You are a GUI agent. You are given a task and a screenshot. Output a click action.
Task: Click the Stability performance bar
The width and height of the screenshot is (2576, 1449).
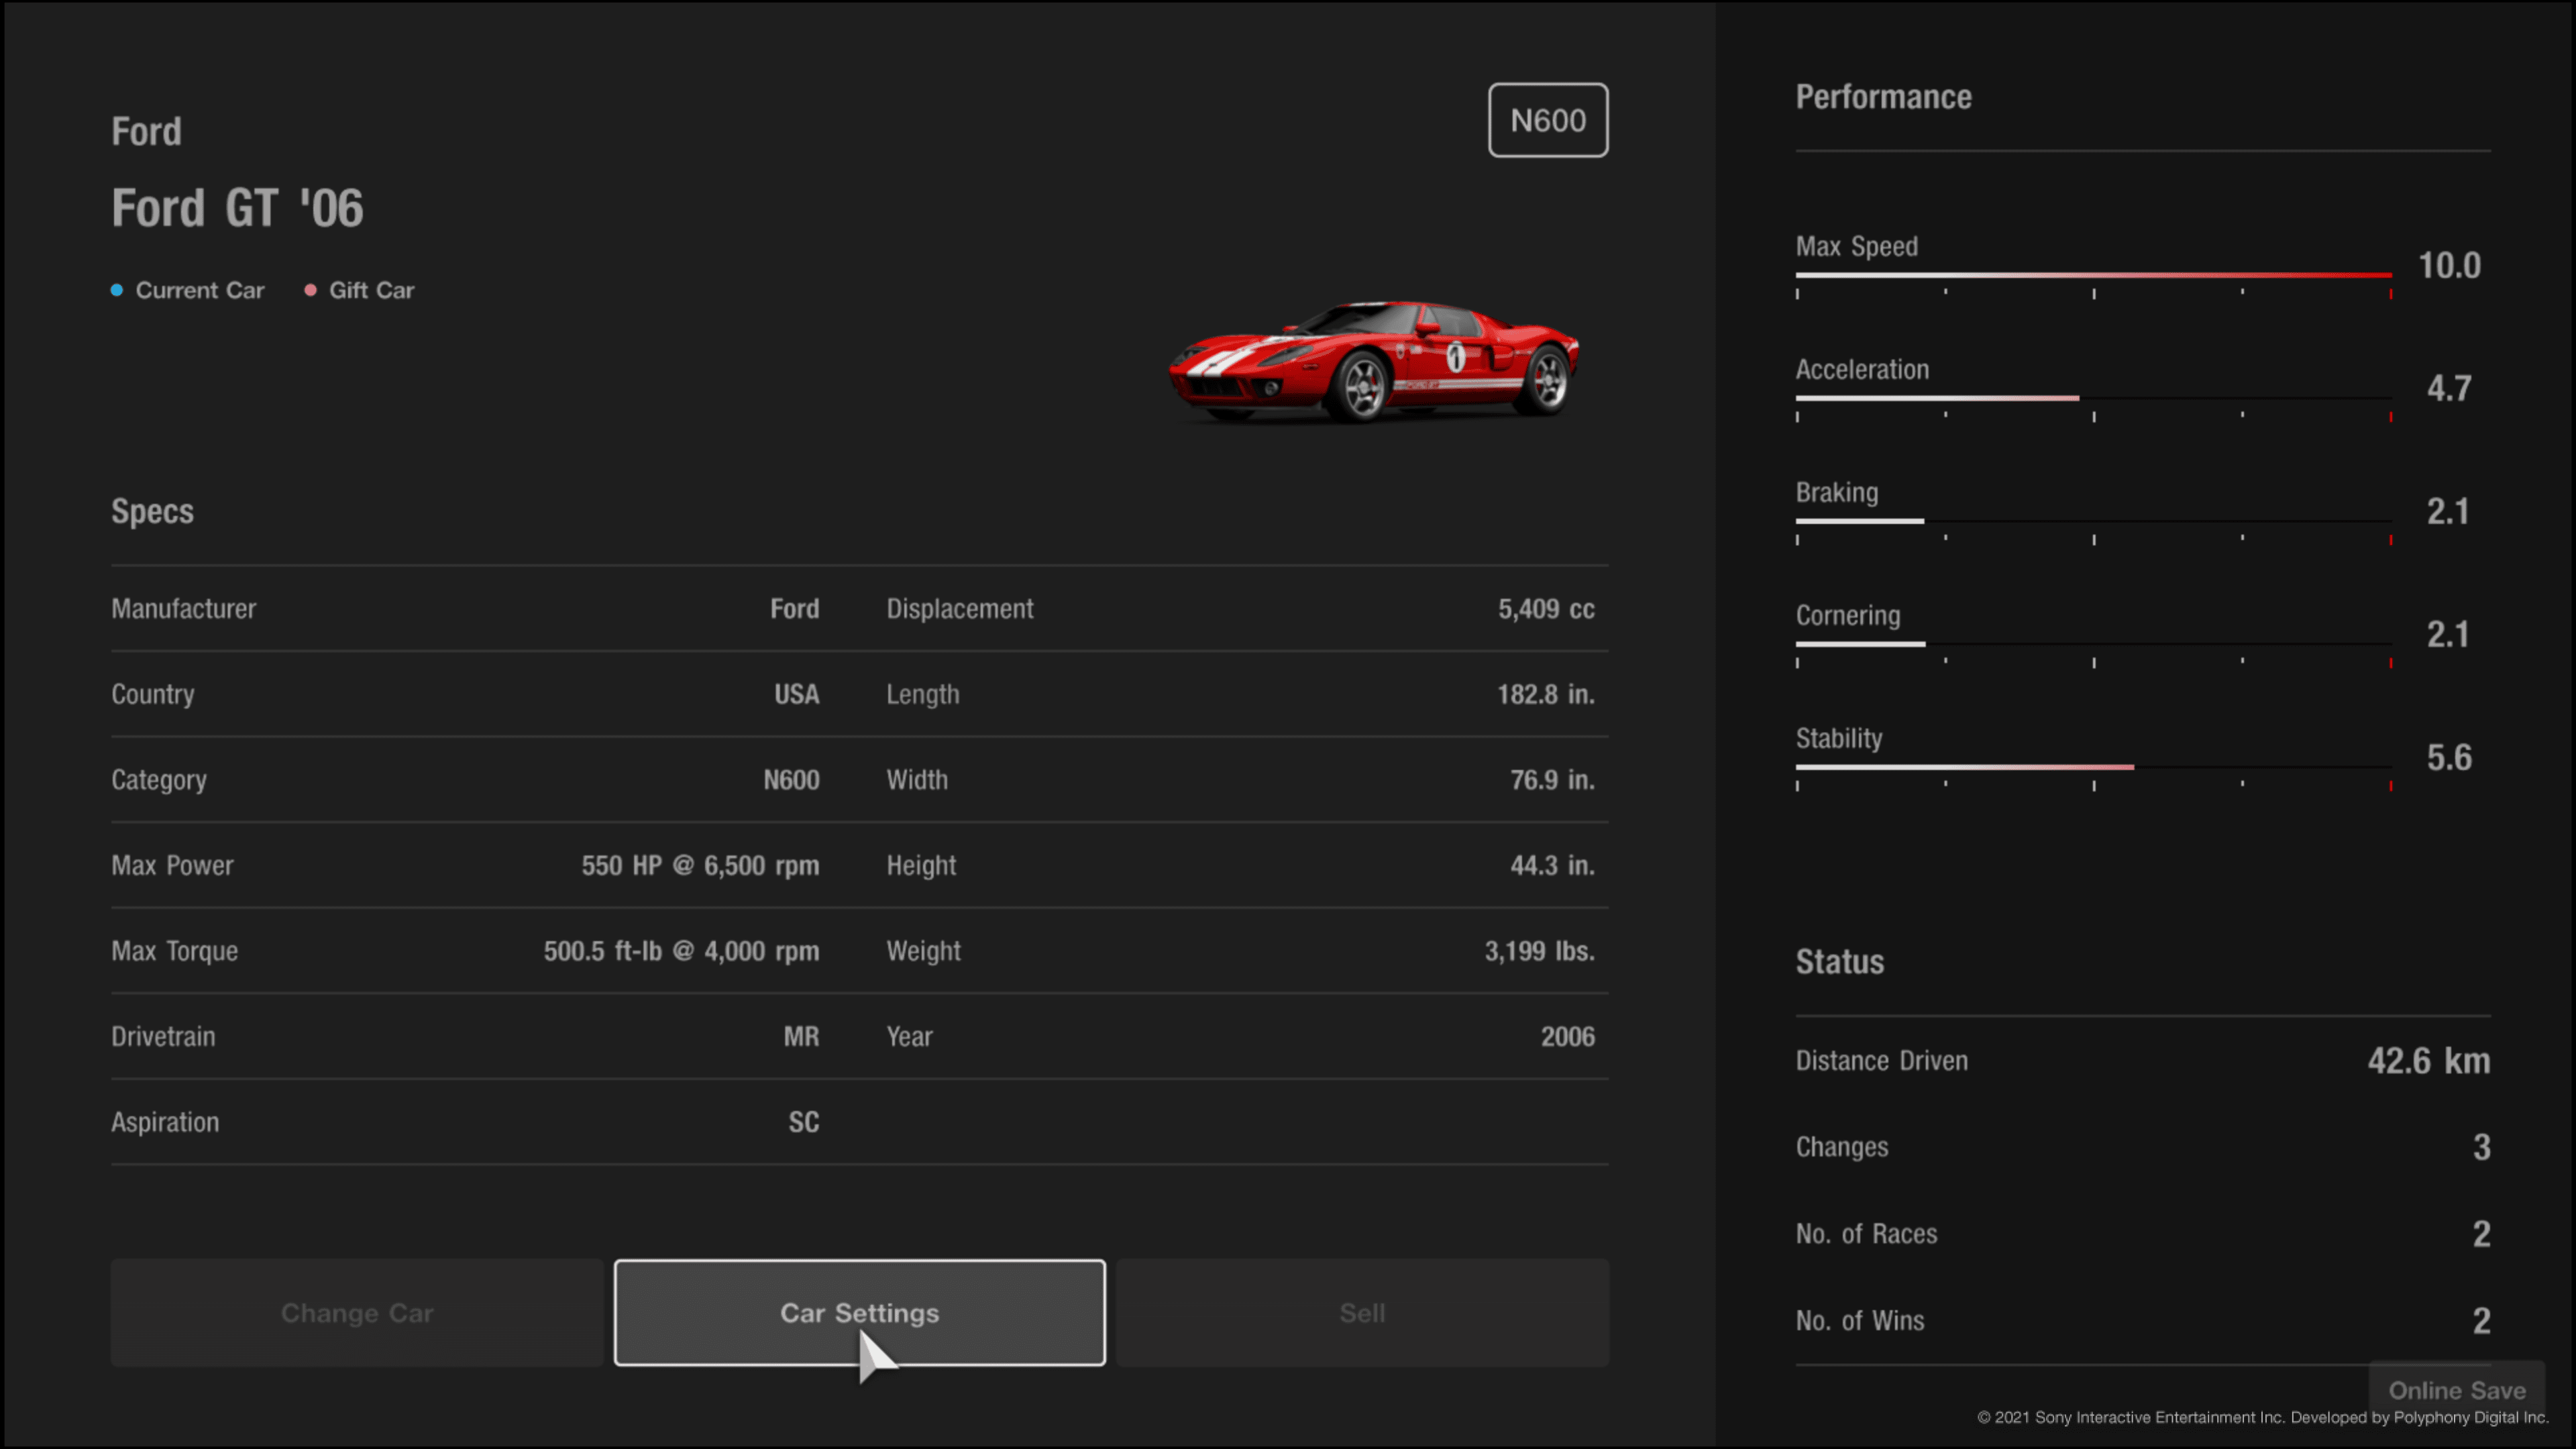2093,767
